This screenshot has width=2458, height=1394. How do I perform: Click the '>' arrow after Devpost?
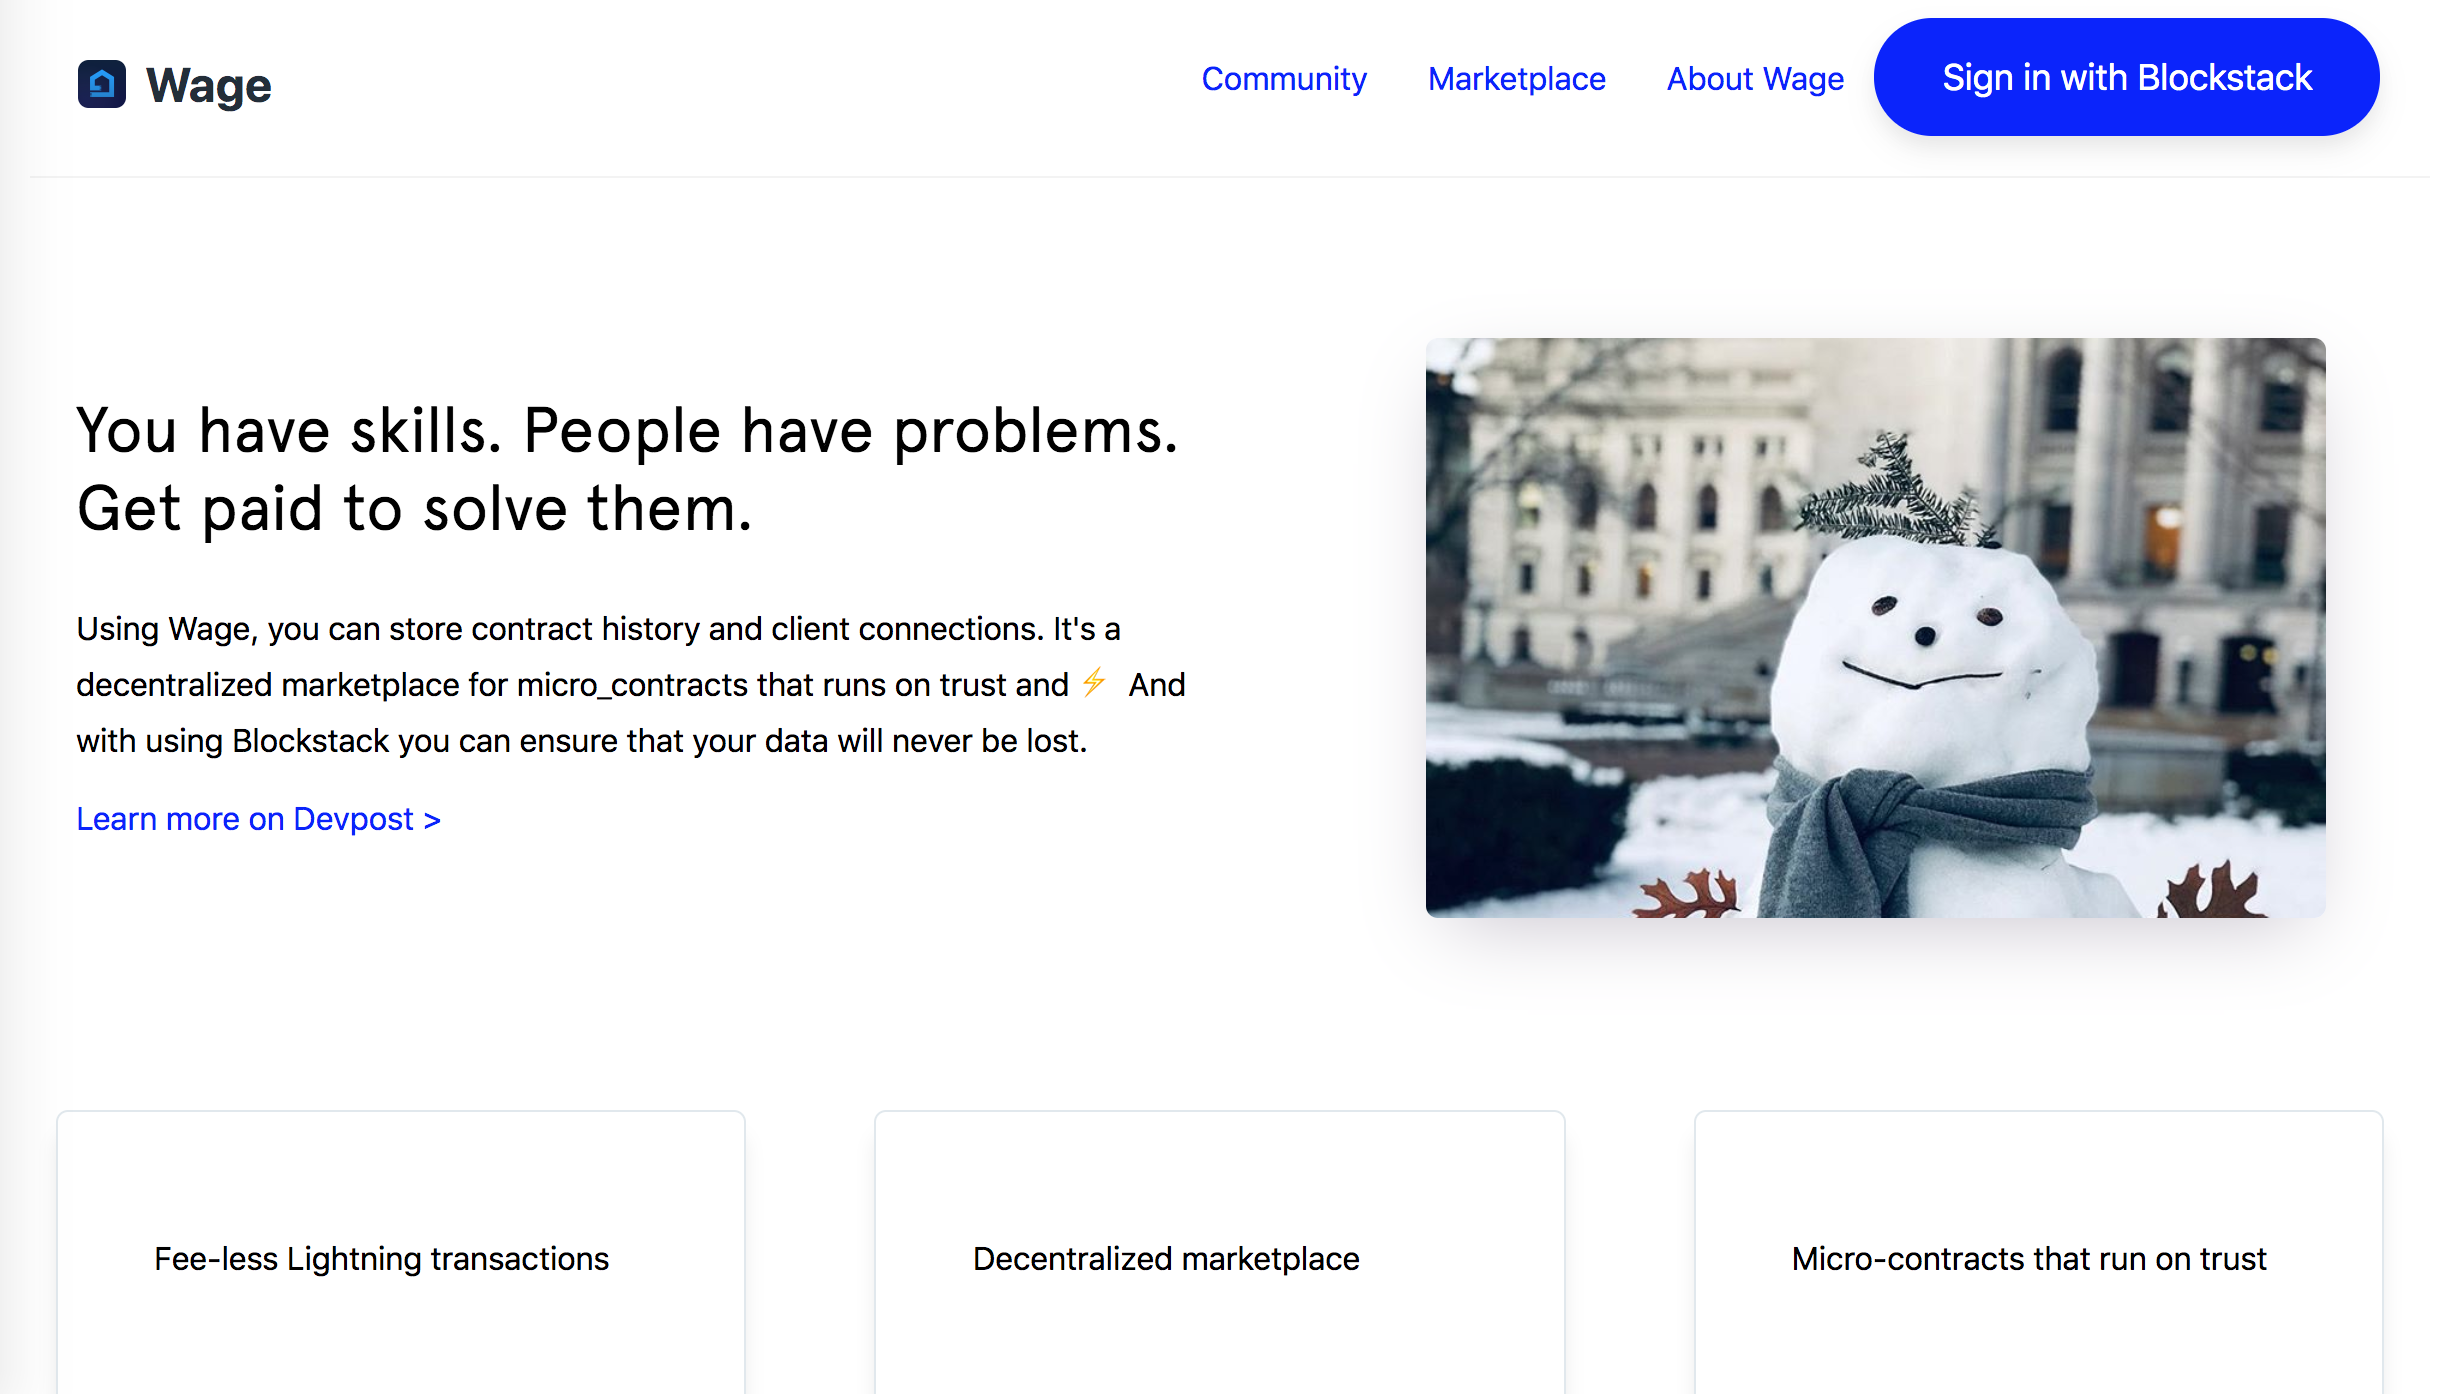(x=432, y=820)
